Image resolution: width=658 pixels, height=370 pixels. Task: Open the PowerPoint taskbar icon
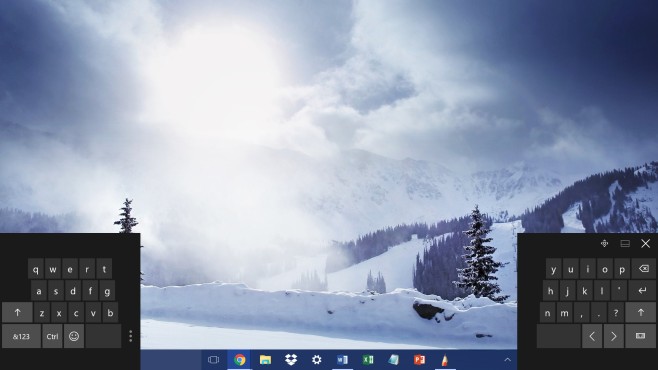pos(419,360)
